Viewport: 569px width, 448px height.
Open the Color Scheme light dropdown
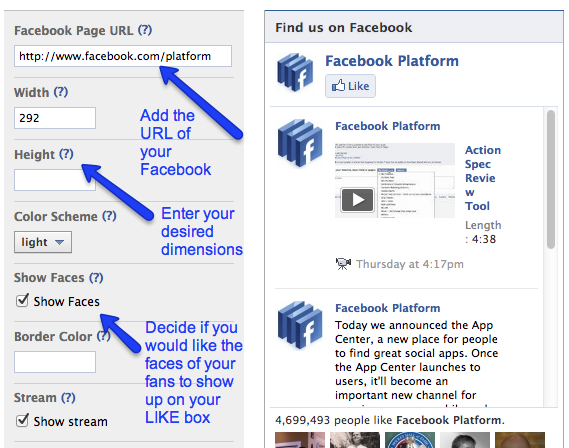point(43,242)
